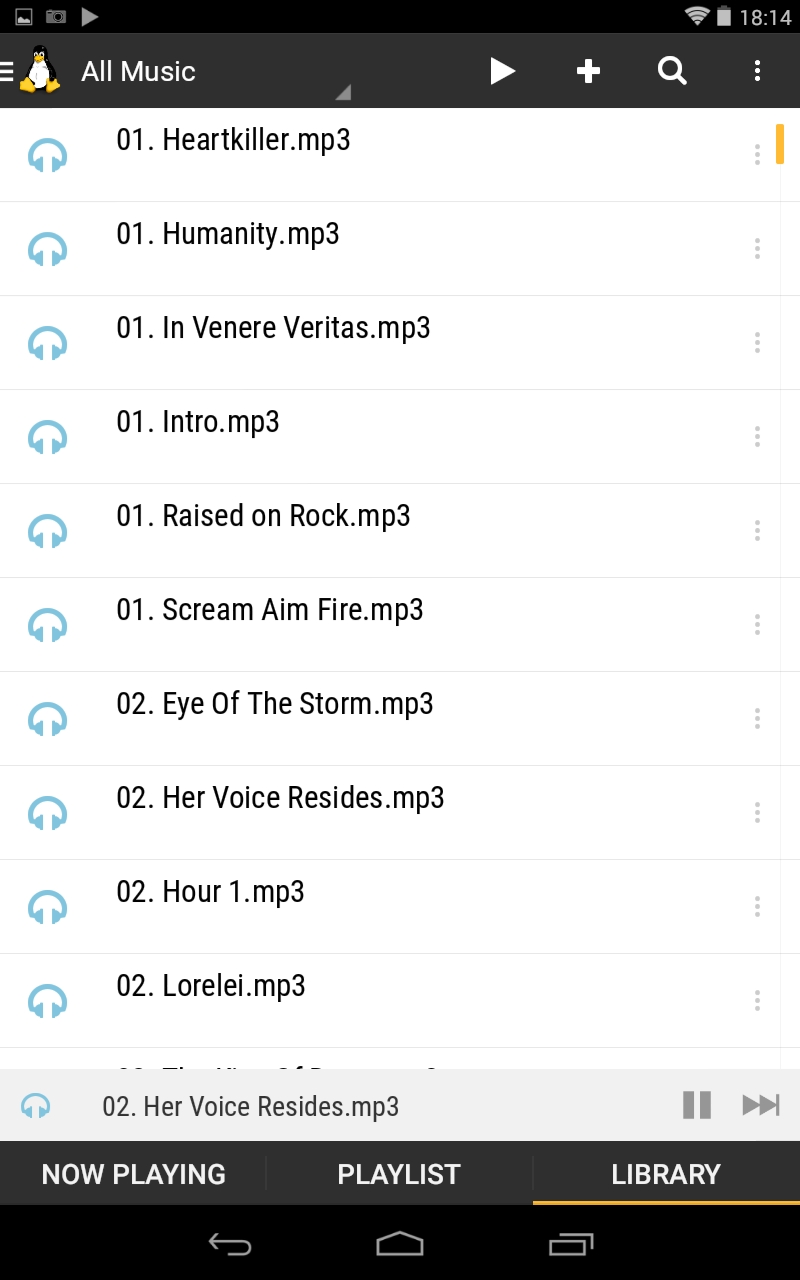800x1280 pixels.
Task: Open options for 01. Humanity.mp3
Action: [757, 248]
